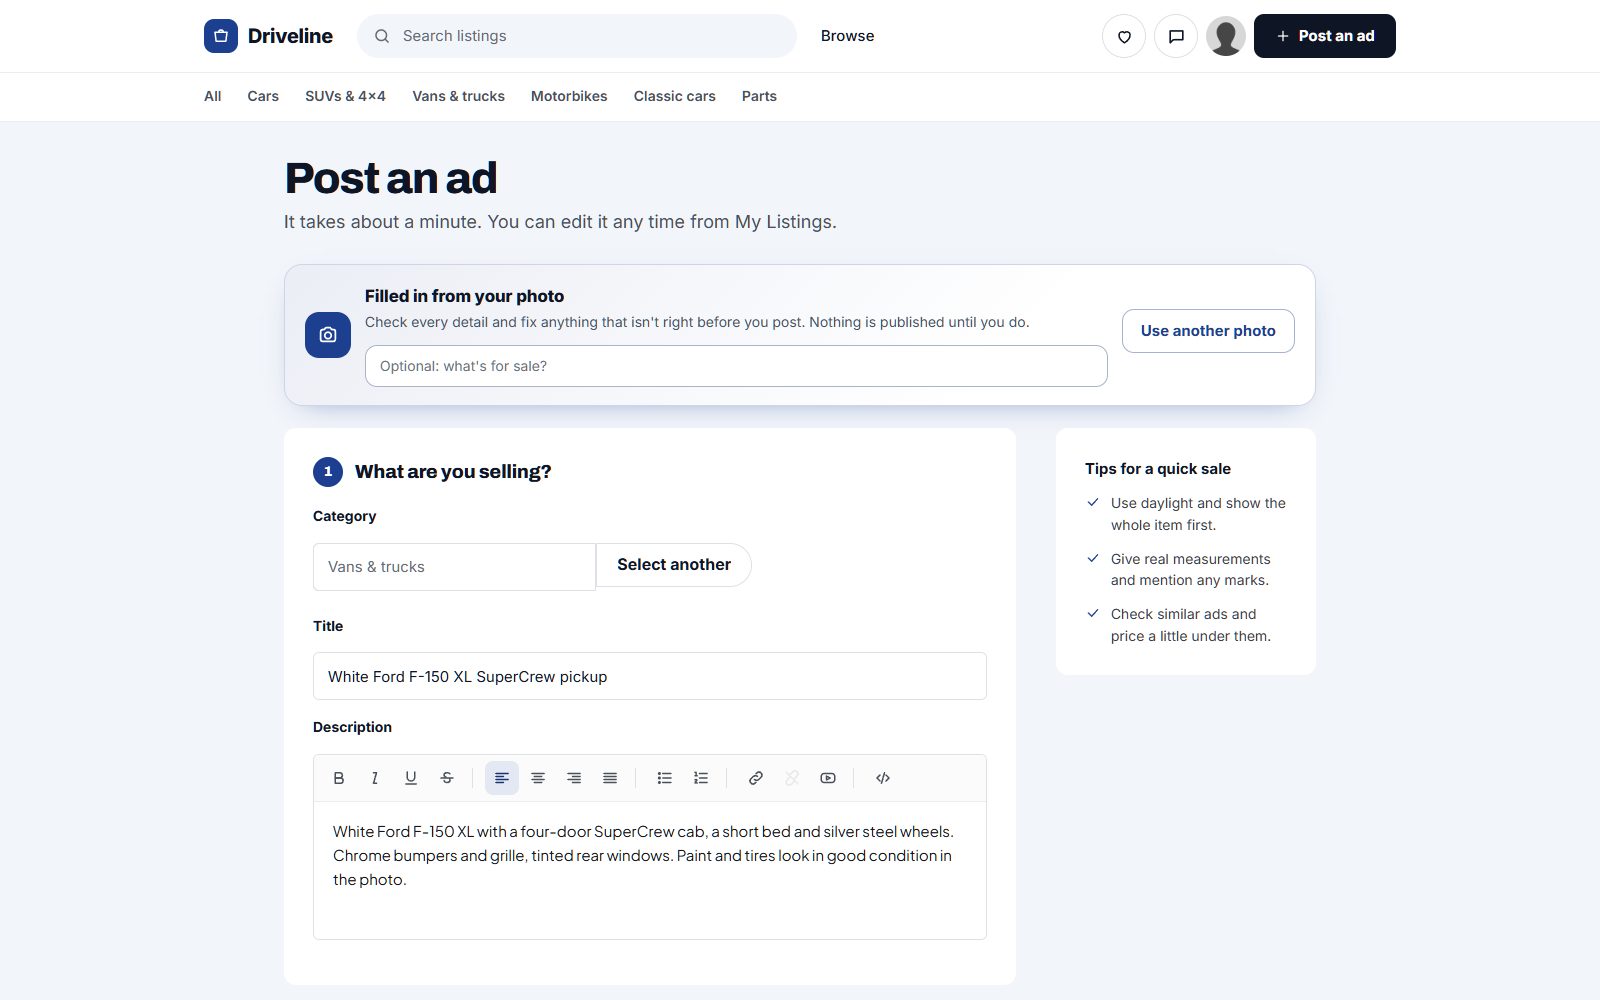Open the code view in editor
Image resolution: width=1600 pixels, height=1000 pixels.
[883, 778]
